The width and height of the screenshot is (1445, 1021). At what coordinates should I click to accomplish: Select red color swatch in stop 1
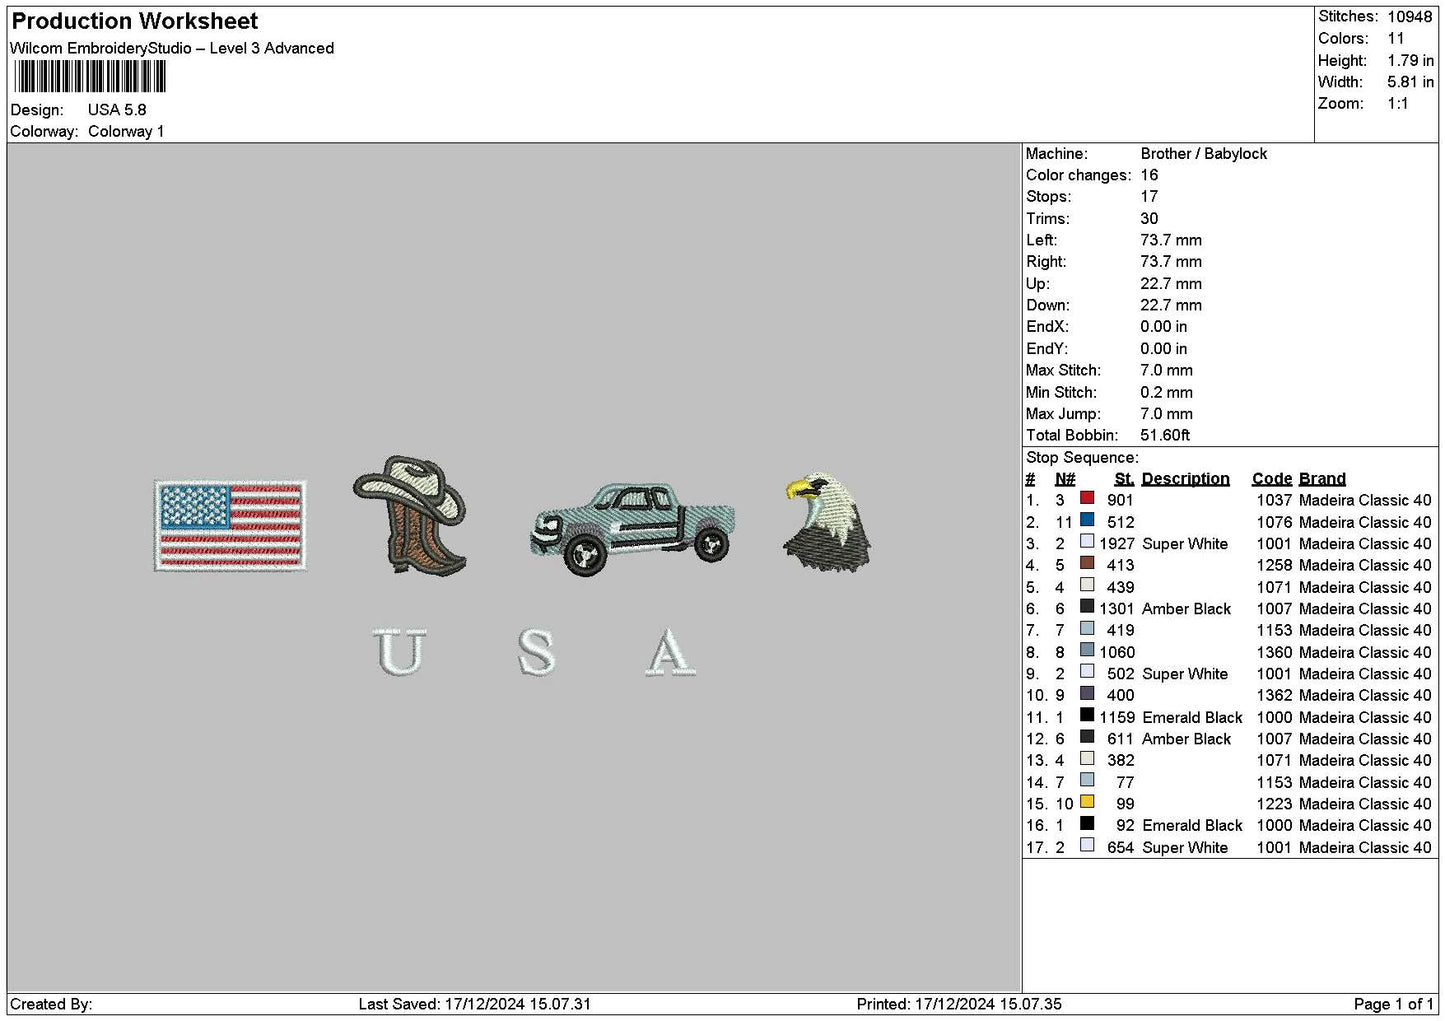pyautogui.click(x=1087, y=499)
